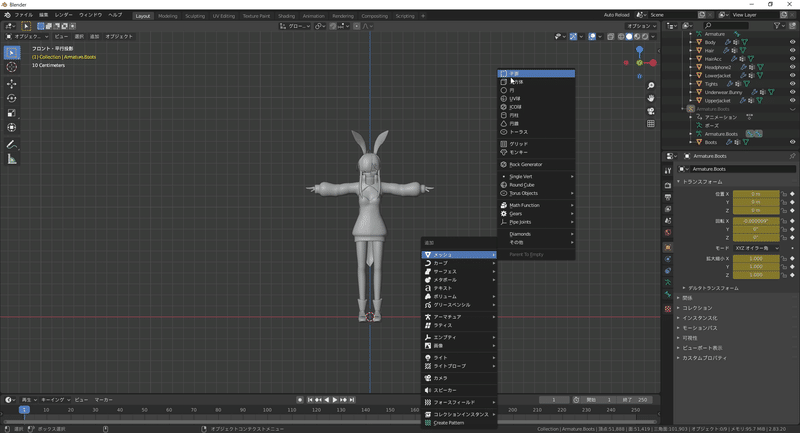Expand the Delta Transform panel

tap(712, 287)
